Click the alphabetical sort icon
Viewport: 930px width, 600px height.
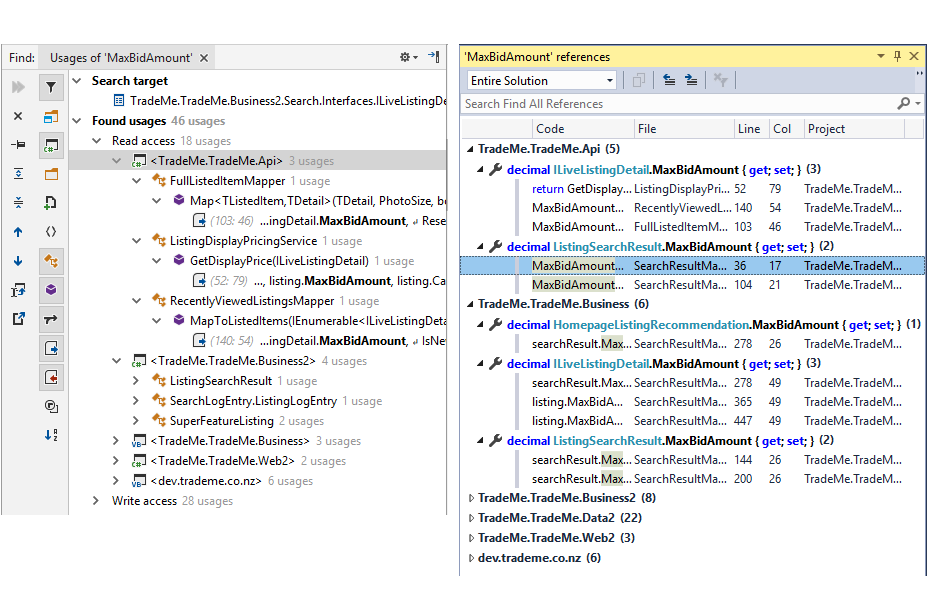(x=51, y=435)
